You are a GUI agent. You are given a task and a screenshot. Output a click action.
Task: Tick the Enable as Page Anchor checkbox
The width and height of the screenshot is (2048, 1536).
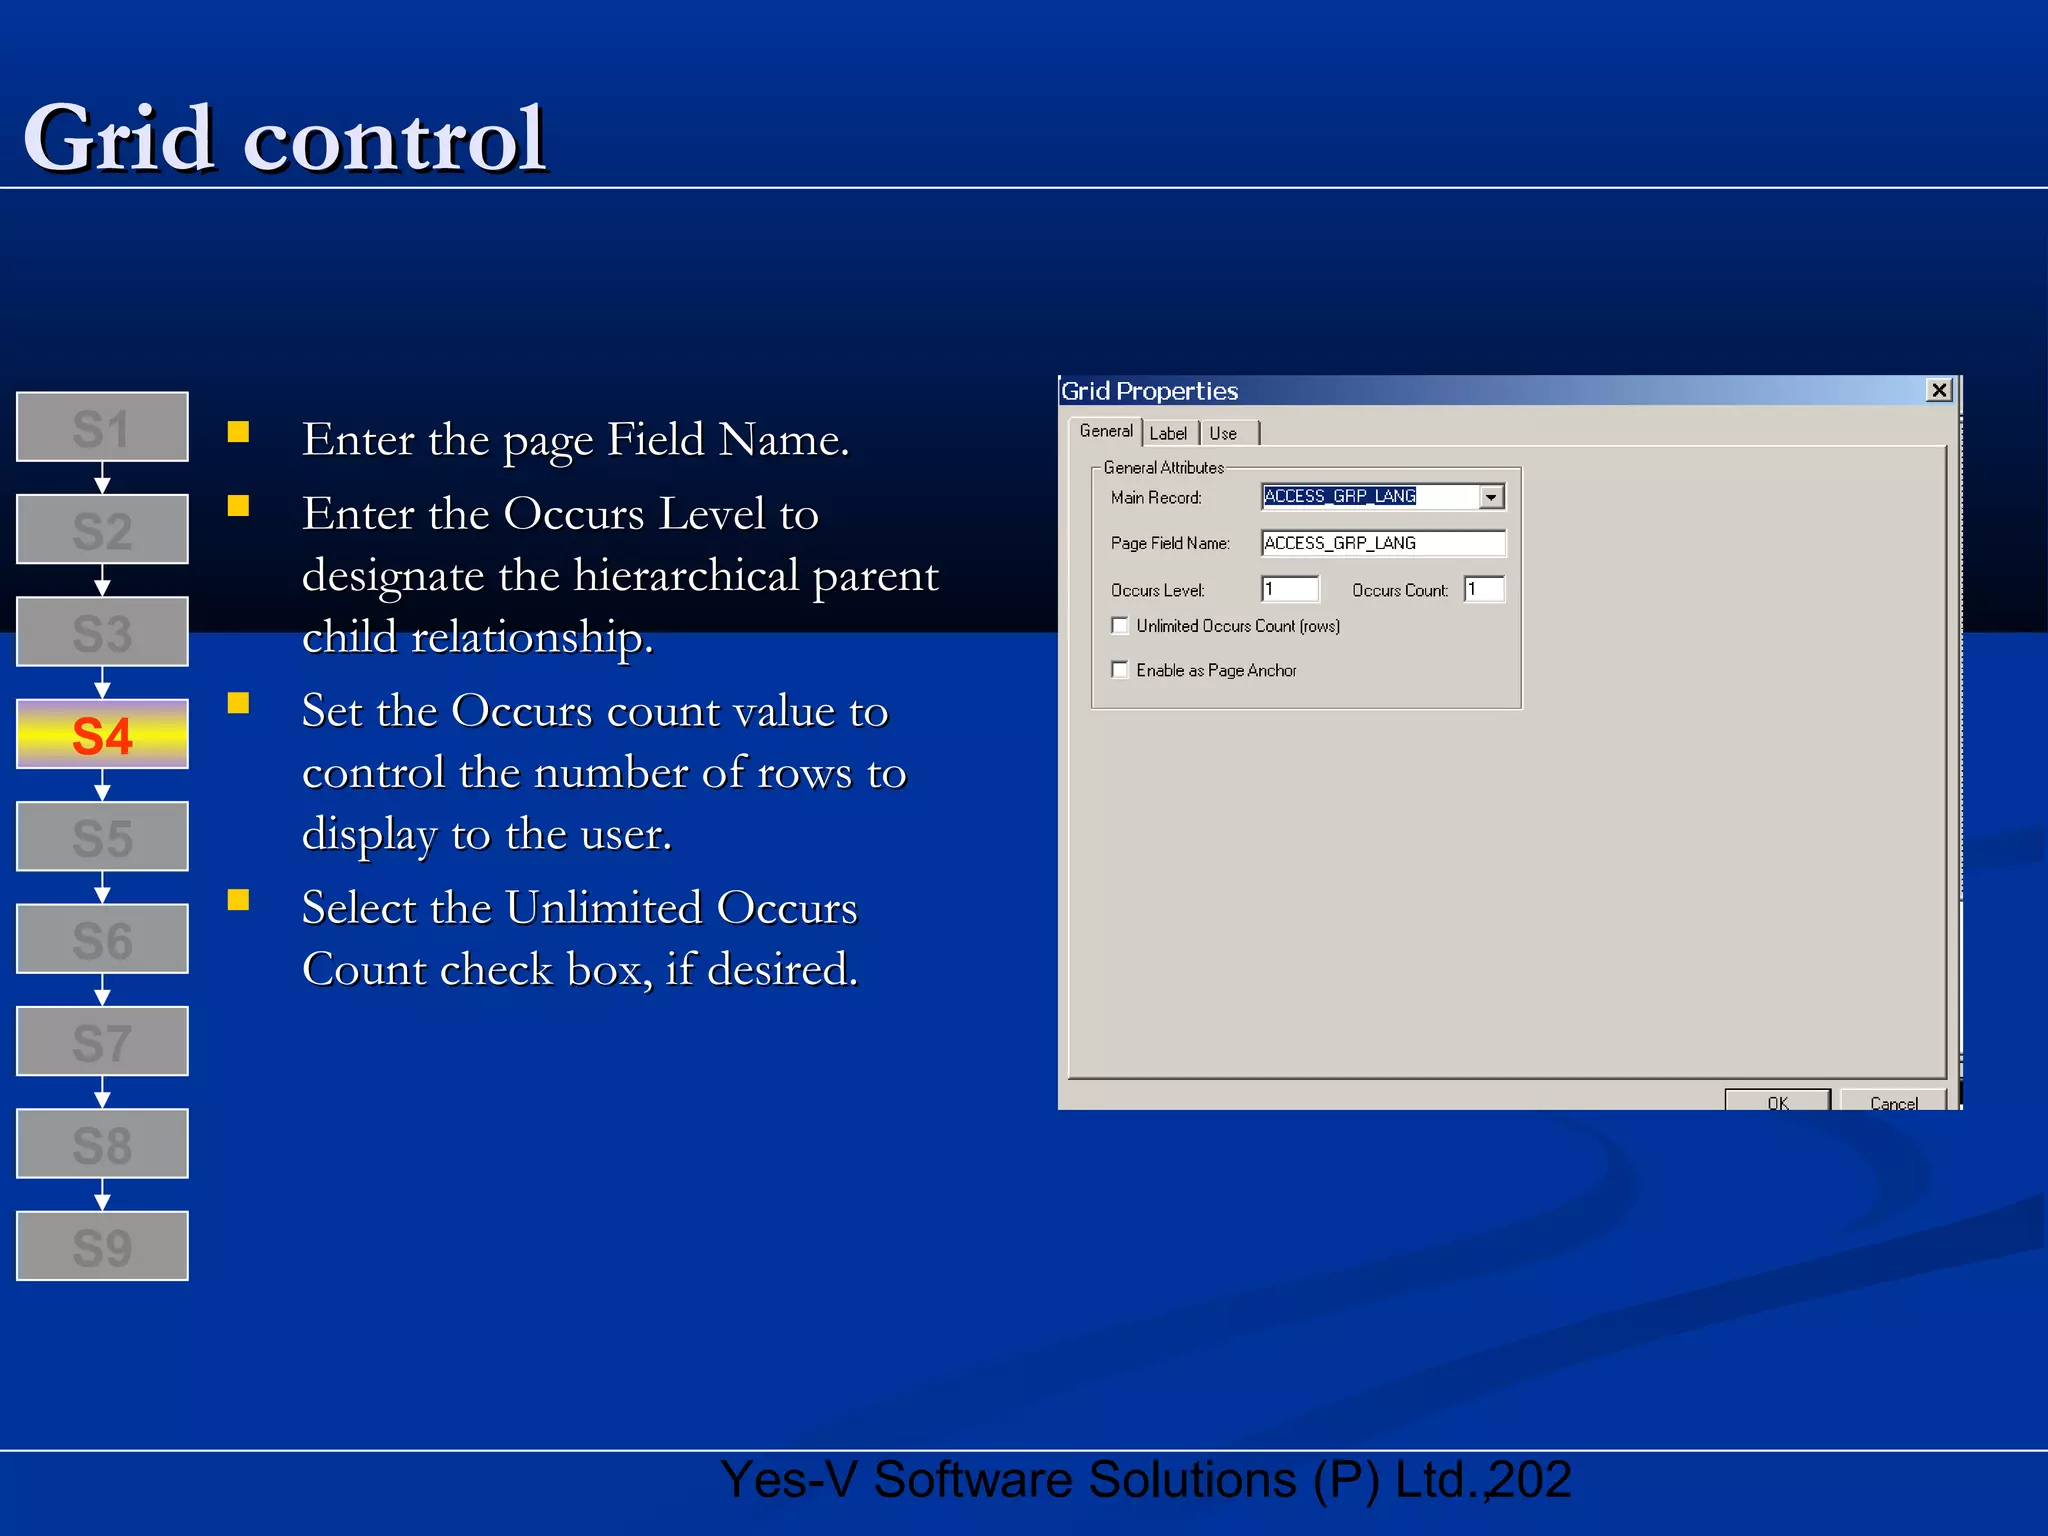click(x=1120, y=670)
